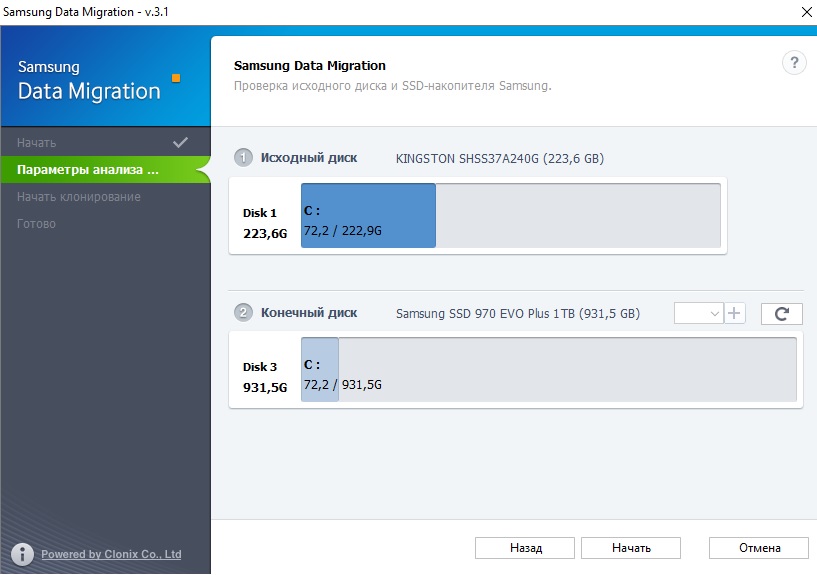Click the Начать button at bottom

[x=631, y=548]
